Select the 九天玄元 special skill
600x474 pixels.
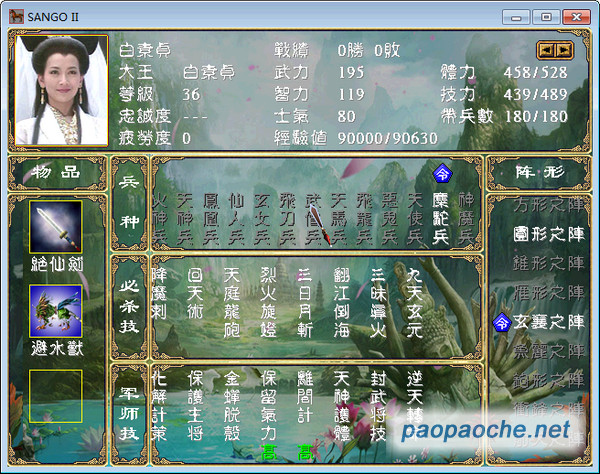(414, 303)
